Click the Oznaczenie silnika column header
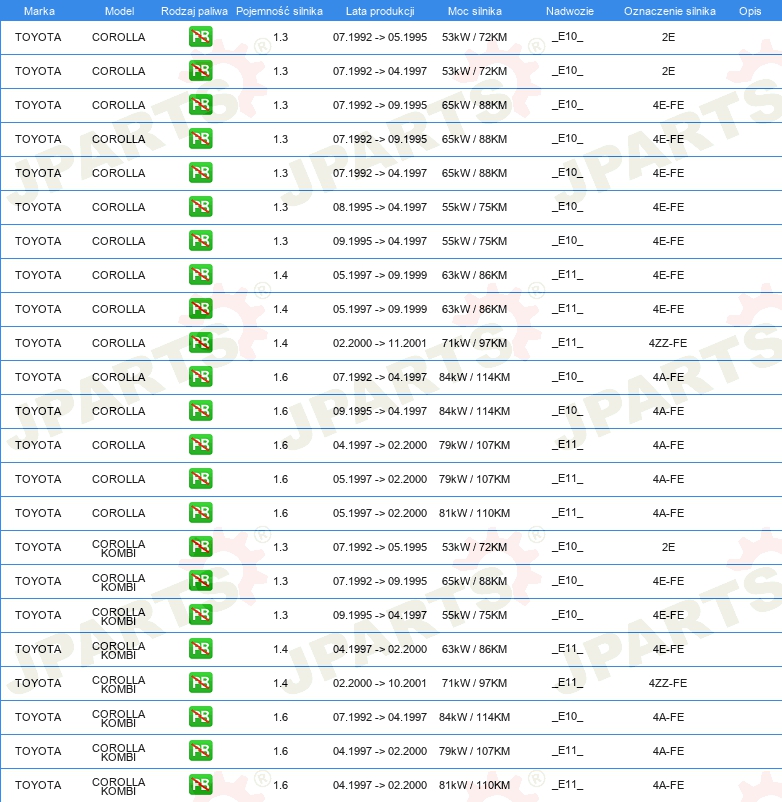The height and width of the screenshot is (802, 782). click(669, 11)
